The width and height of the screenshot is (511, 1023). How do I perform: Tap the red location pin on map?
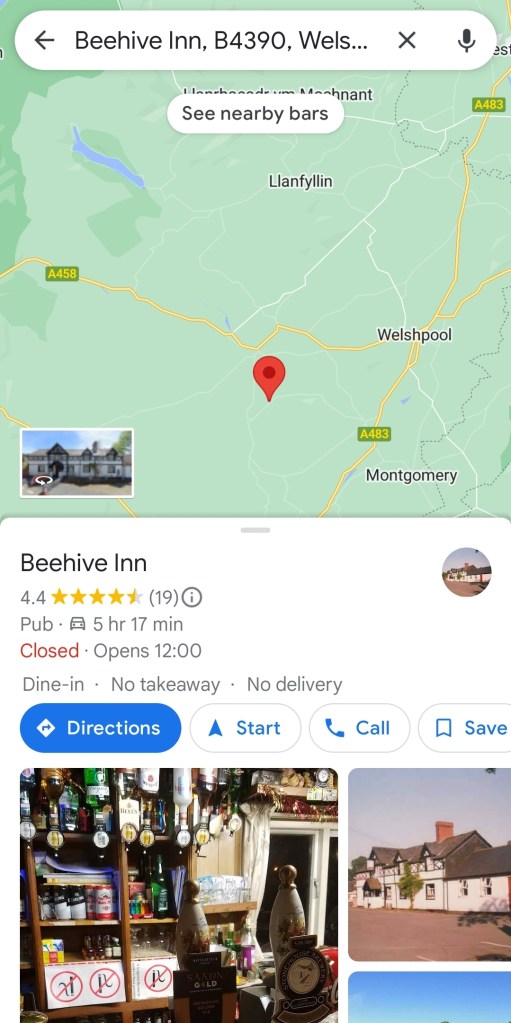tap(269, 378)
